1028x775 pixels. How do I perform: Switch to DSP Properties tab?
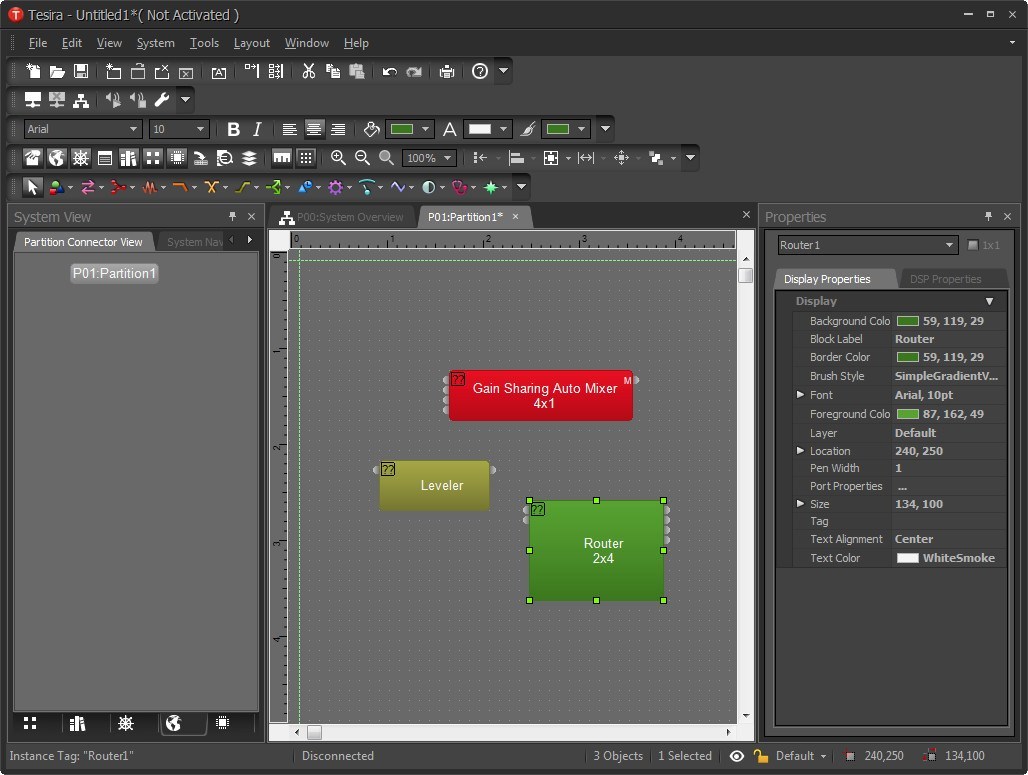[945, 279]
